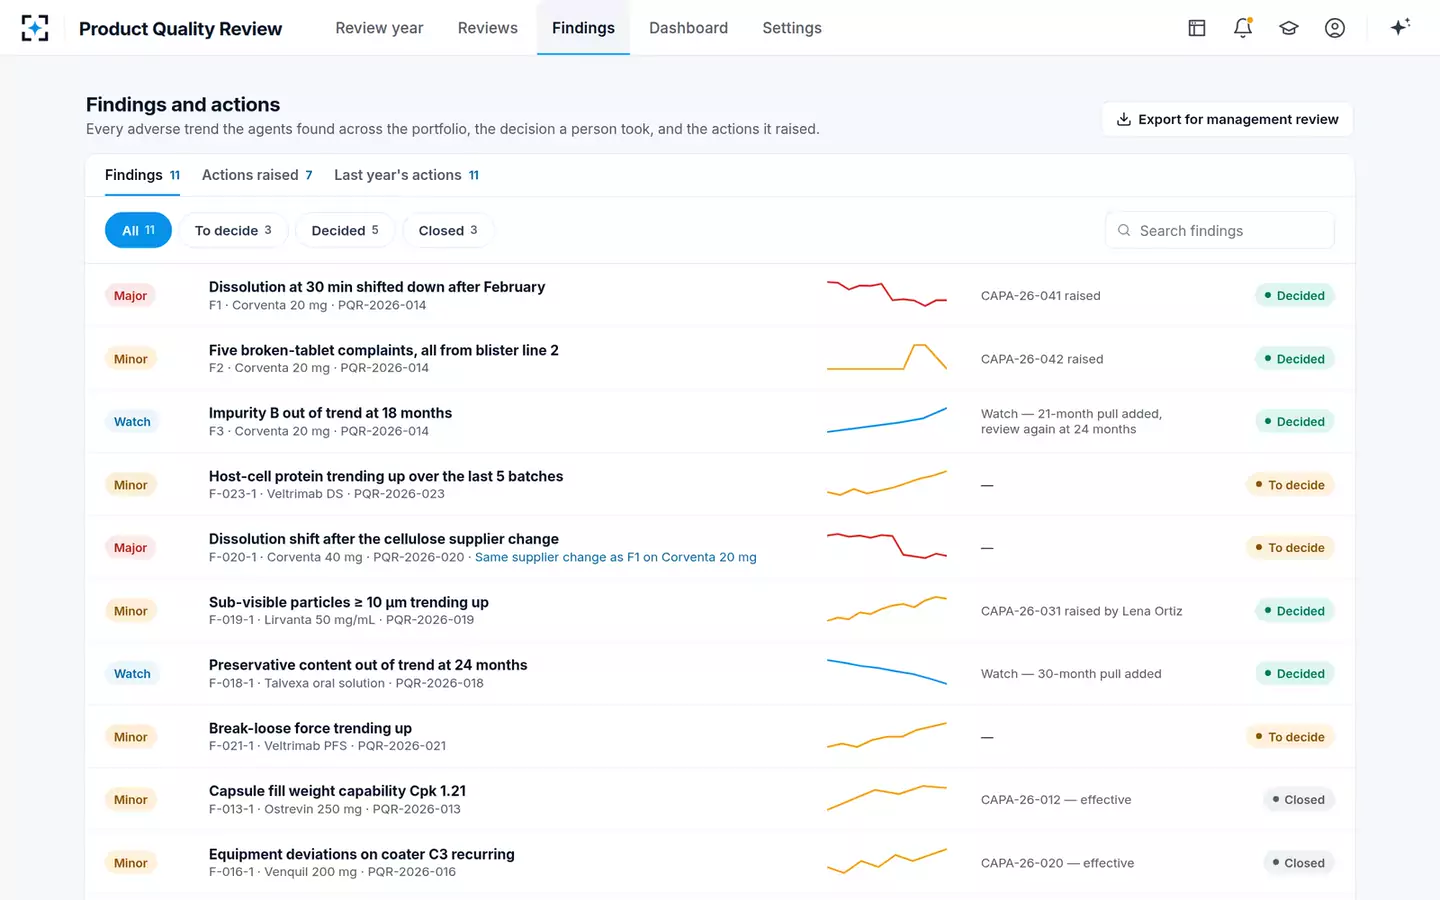The image size is (1440, 900).
Task: Filter findings by the Closed chip
Action: pyautogui.click(x=448, y=230)
